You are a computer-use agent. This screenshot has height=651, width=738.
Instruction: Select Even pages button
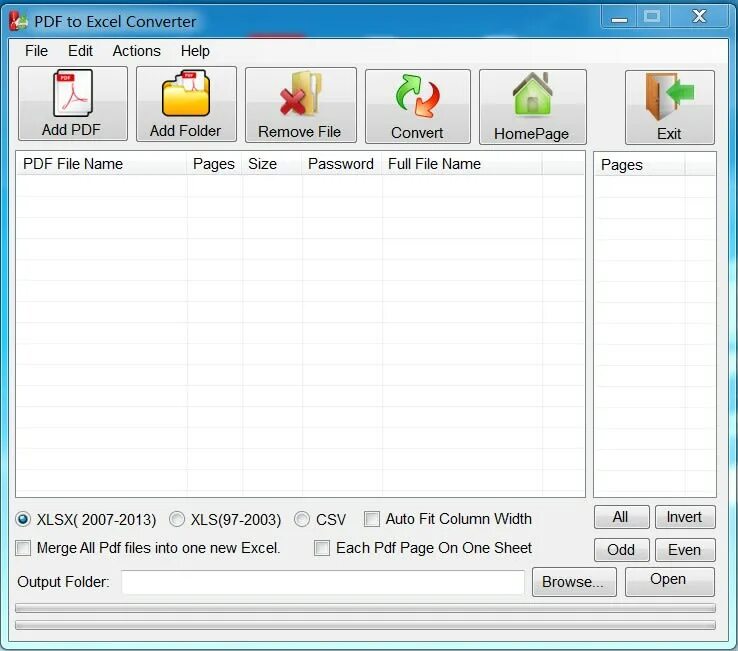(685, 550)
